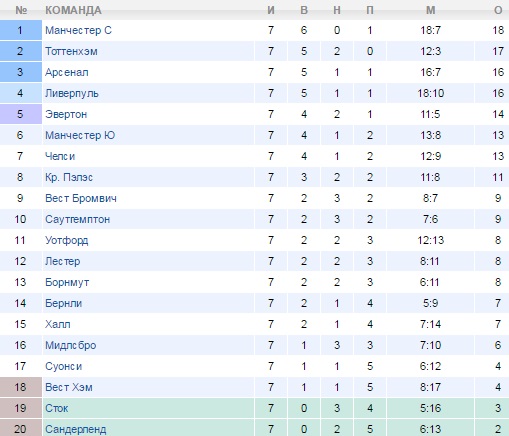The width and height of the screenshot is (509, 436).
Task: Select the Ливерпуль team link
Action: pos(72,93)
